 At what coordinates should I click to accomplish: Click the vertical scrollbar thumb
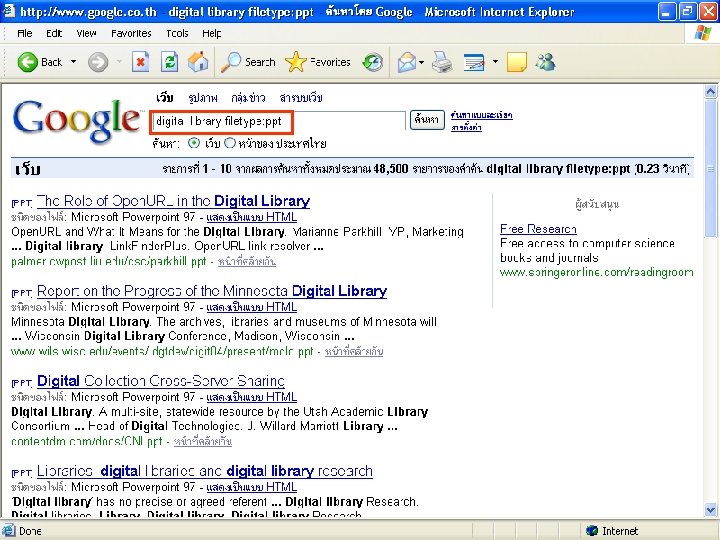pos(710,169)
